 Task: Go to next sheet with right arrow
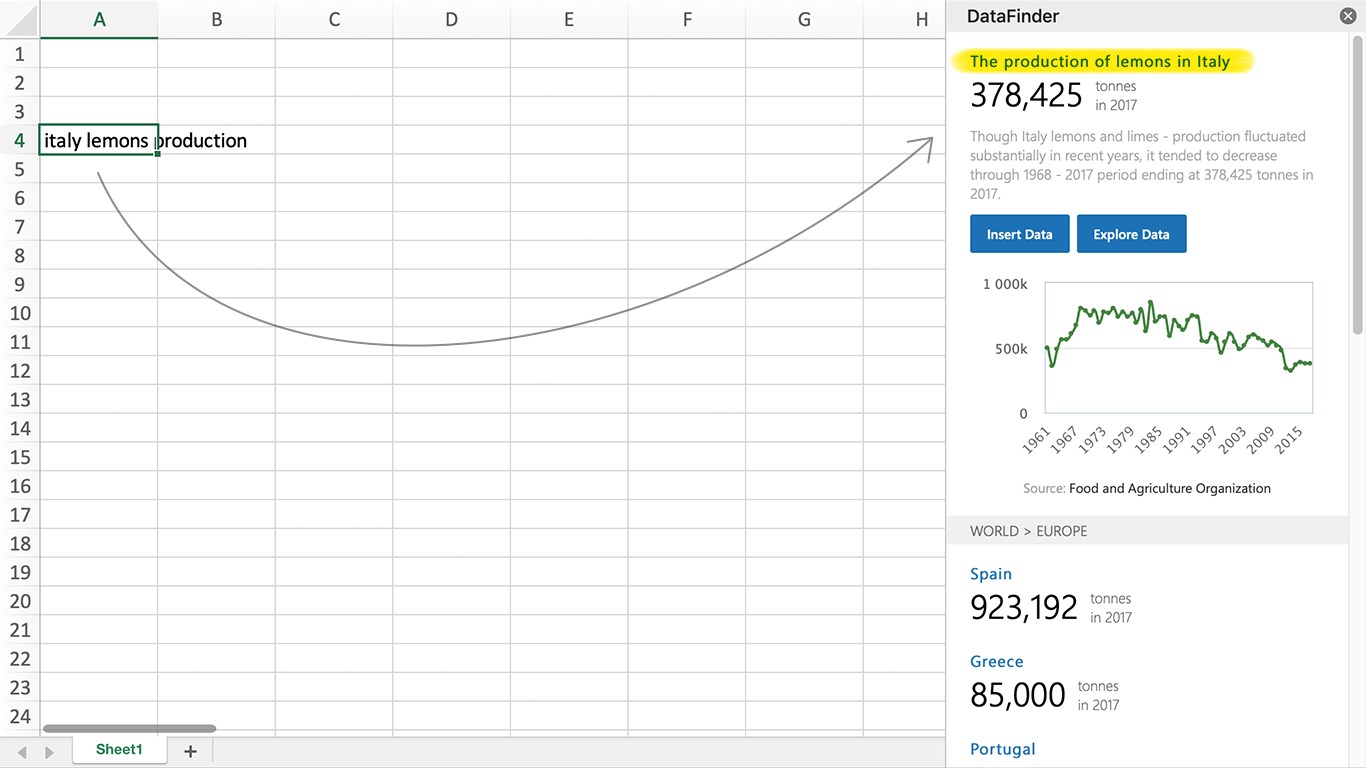49,752
